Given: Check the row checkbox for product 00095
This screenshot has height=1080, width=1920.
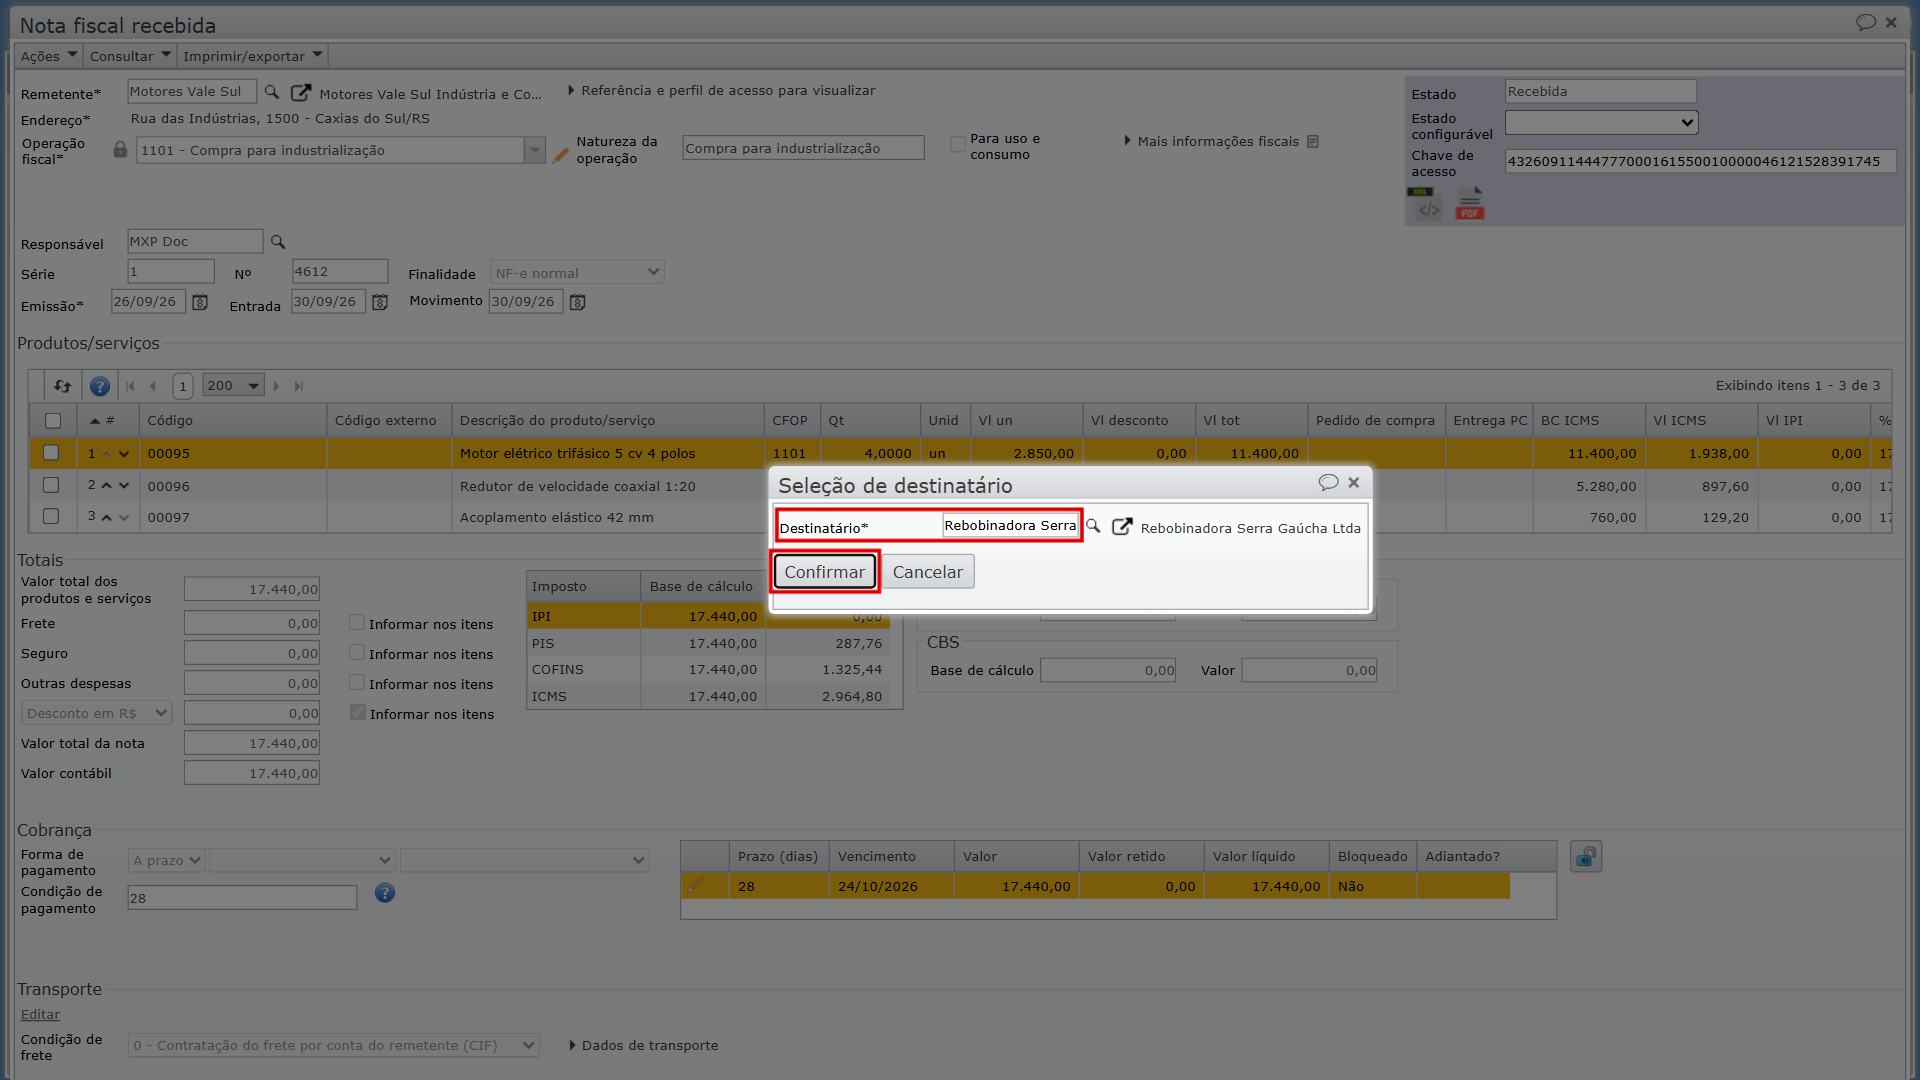Looking at the screenshot, I should pos(51,453).
